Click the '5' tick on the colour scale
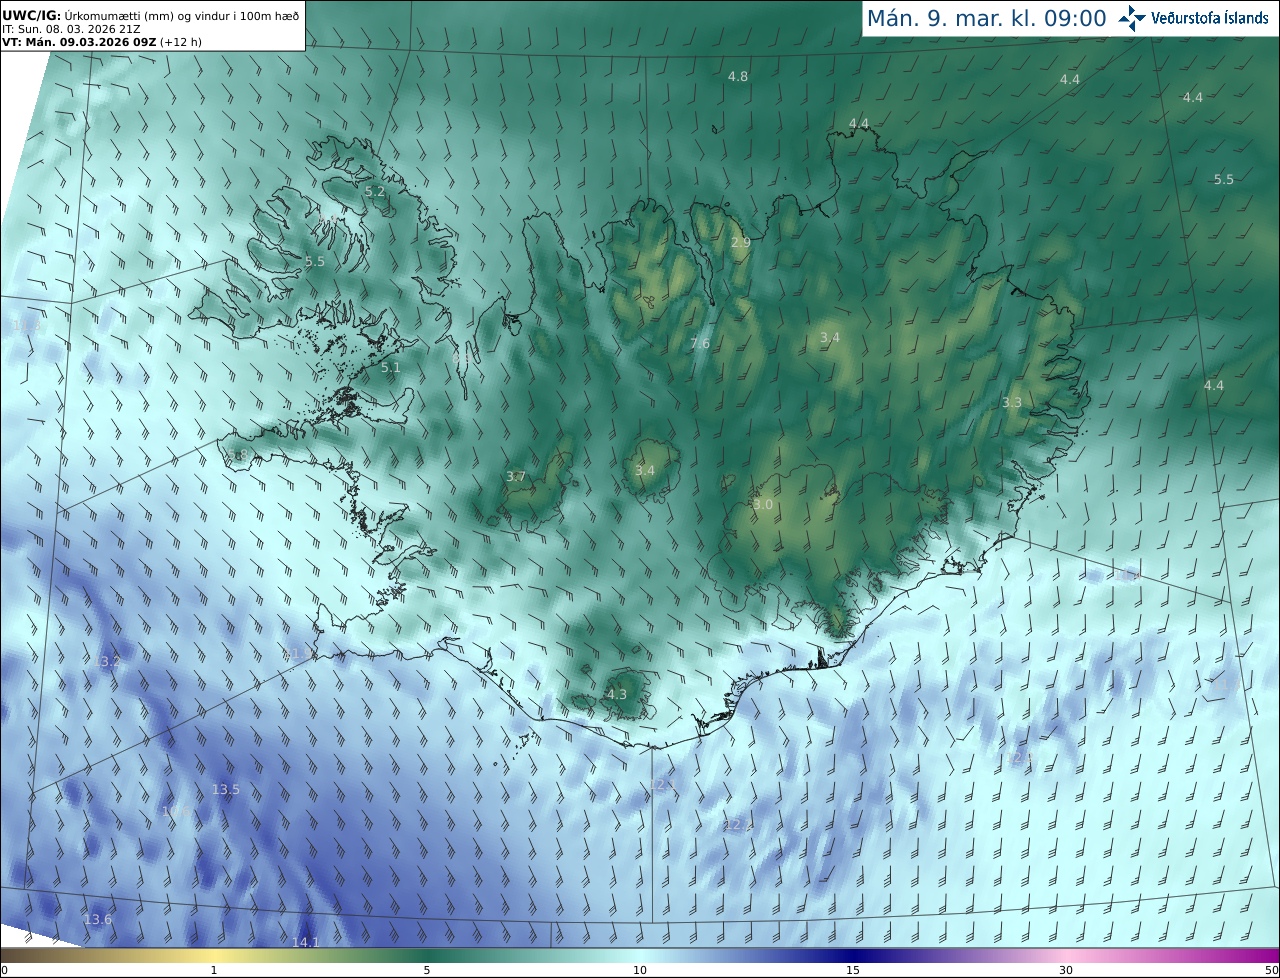The height and width of the screenshot is (978, 1280). coord(427,970)
